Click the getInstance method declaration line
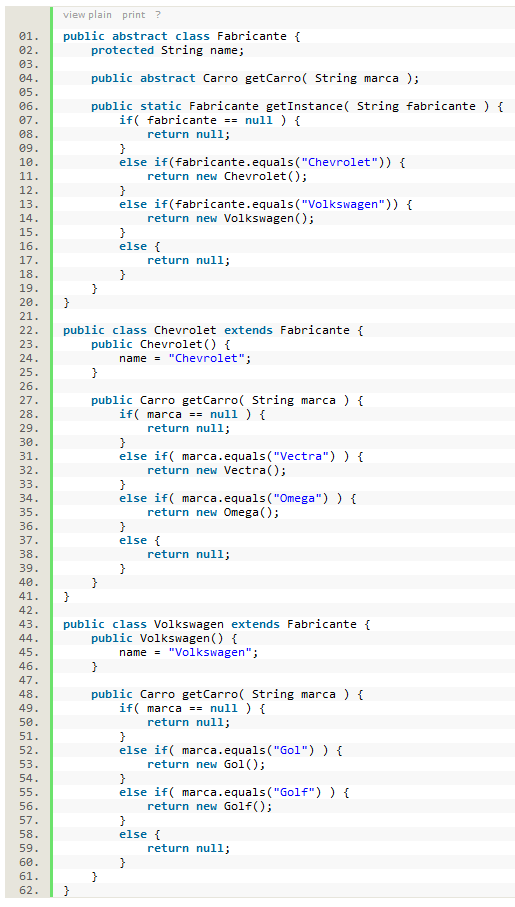The height and width of the screenshot is (907, 515). [x=297, y=106]
